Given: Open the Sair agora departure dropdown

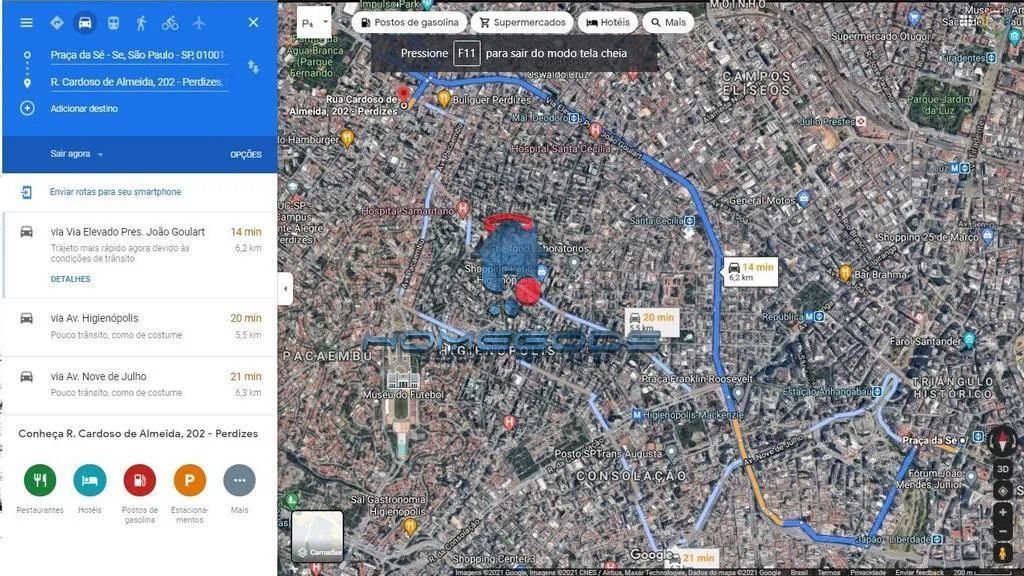Looking at the screenshot, I should (77, 154).
